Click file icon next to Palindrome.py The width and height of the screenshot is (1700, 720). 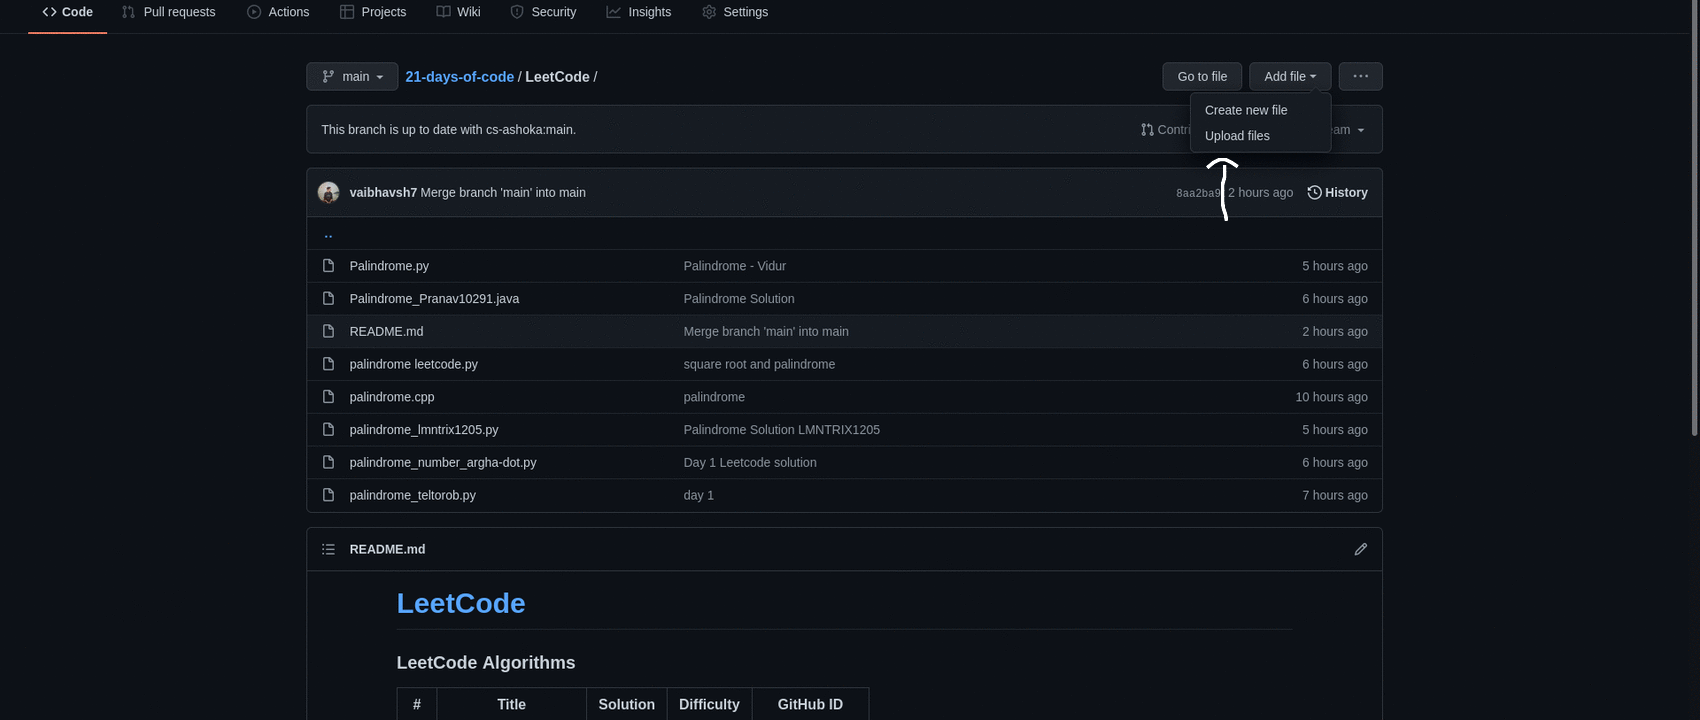tap(328, 266)
